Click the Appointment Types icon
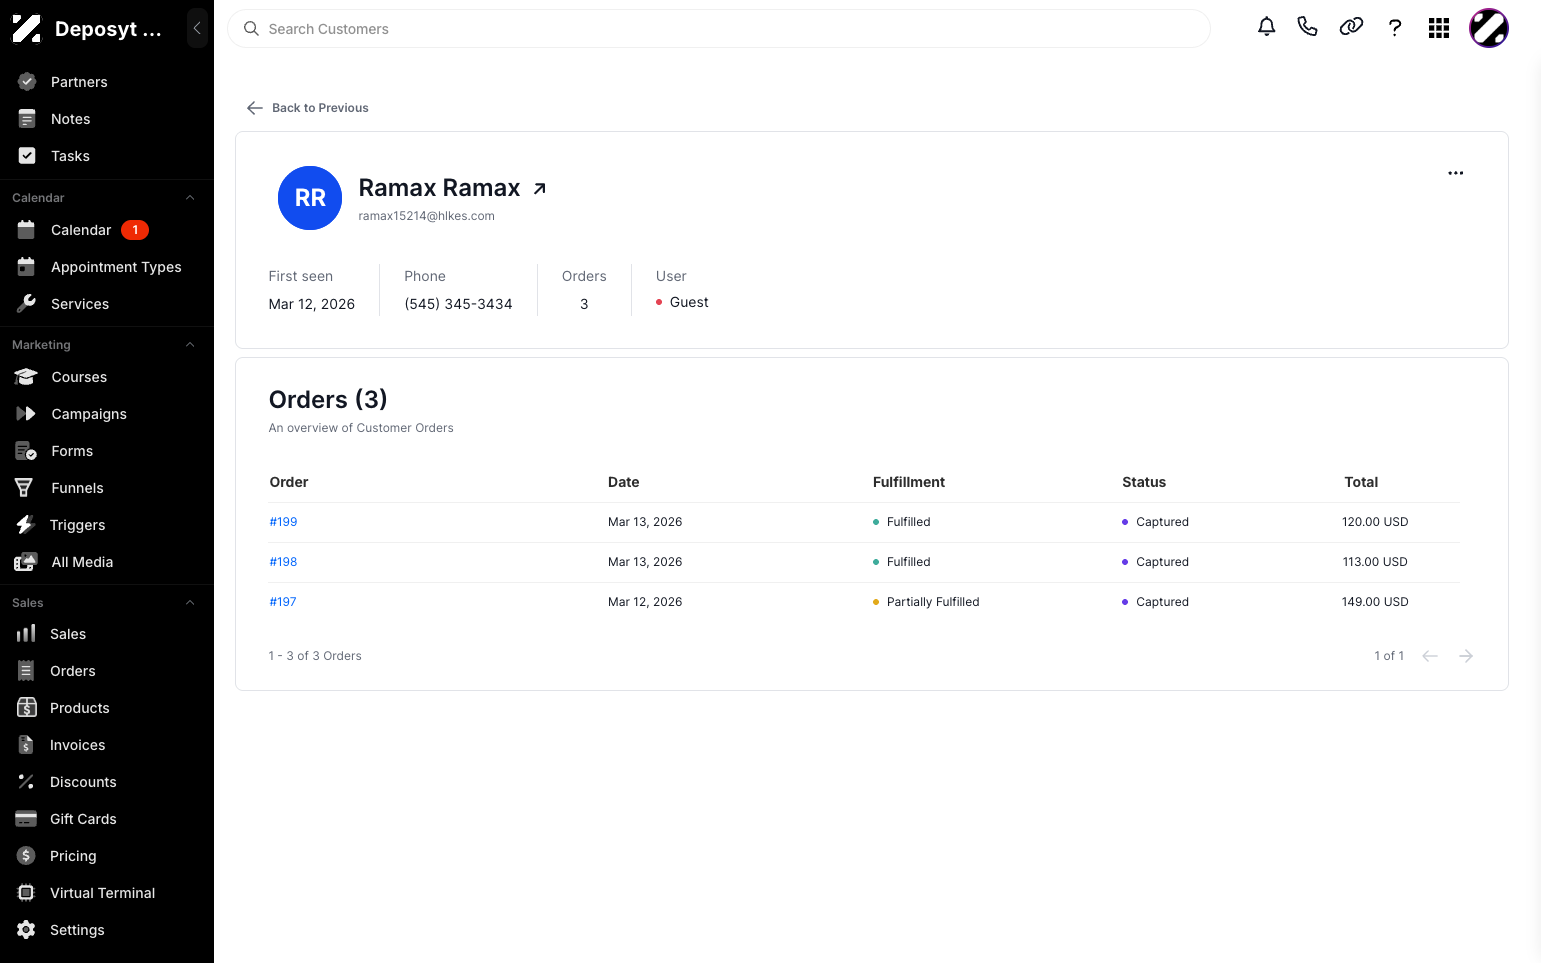This screenshot has height=963, width=1541. pos(27,267)
